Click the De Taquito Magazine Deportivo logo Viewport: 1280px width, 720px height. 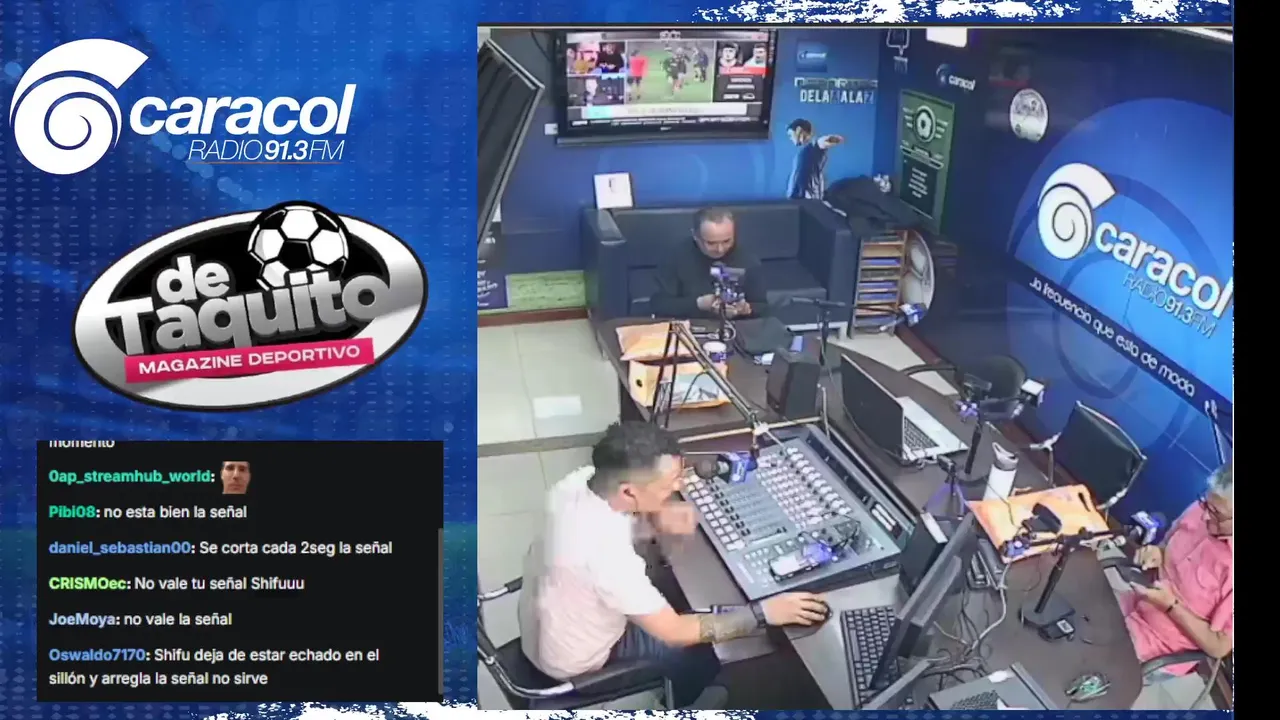pos(250,304)
